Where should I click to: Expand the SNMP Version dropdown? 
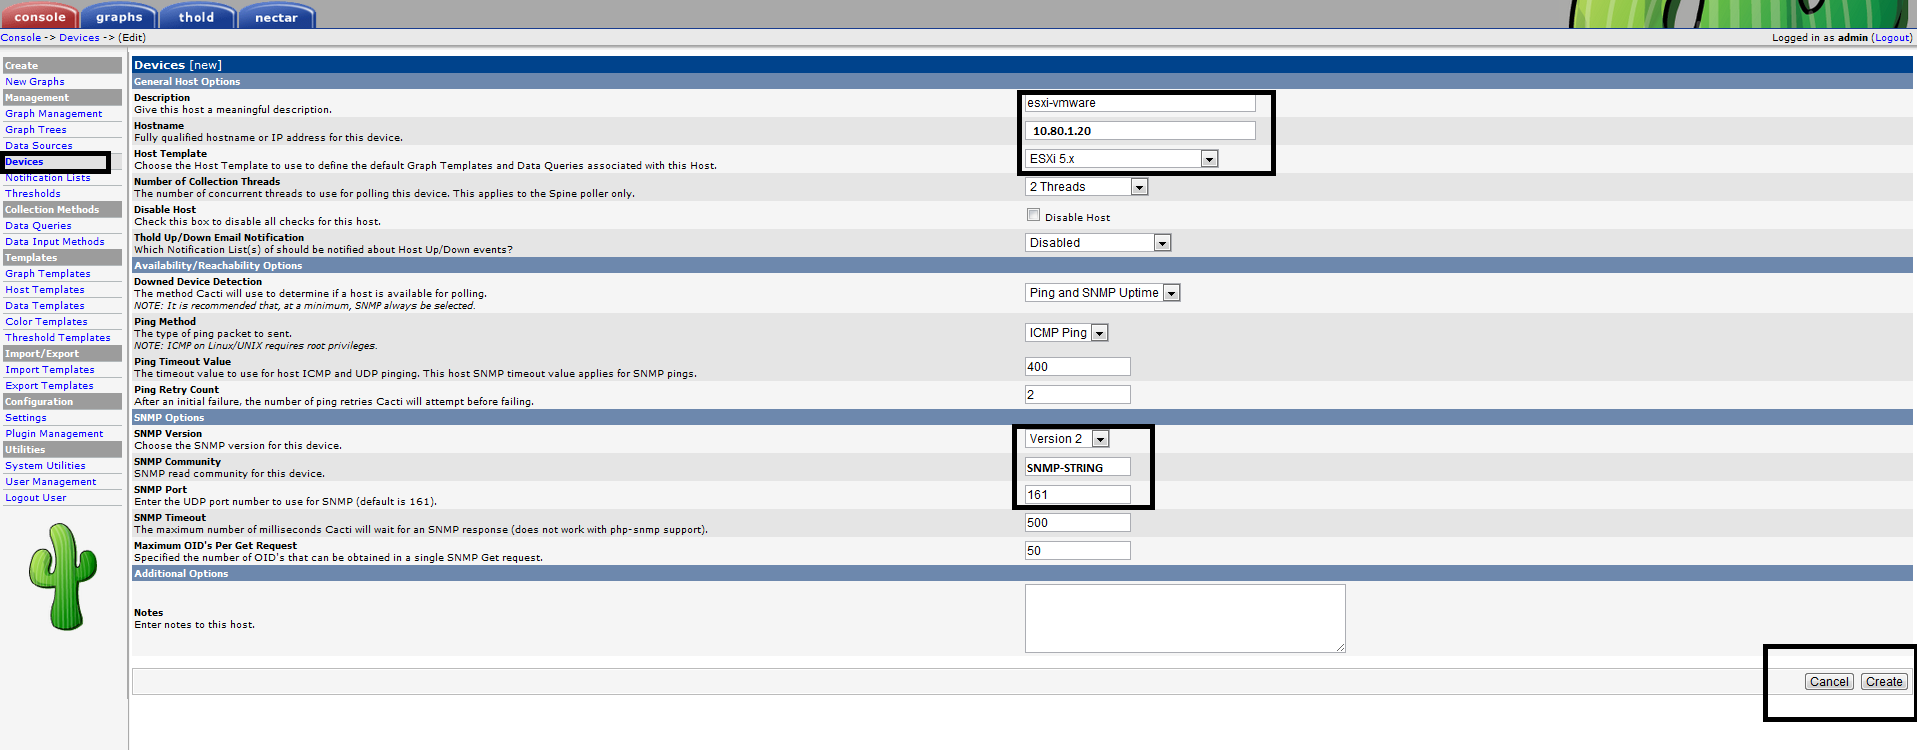1067,439
